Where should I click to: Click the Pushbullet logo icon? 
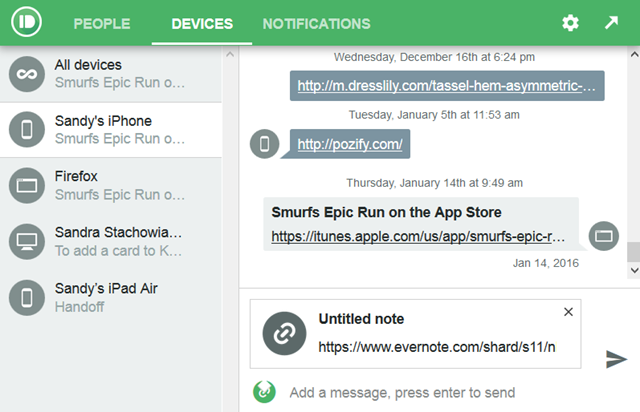click(27, 22)
